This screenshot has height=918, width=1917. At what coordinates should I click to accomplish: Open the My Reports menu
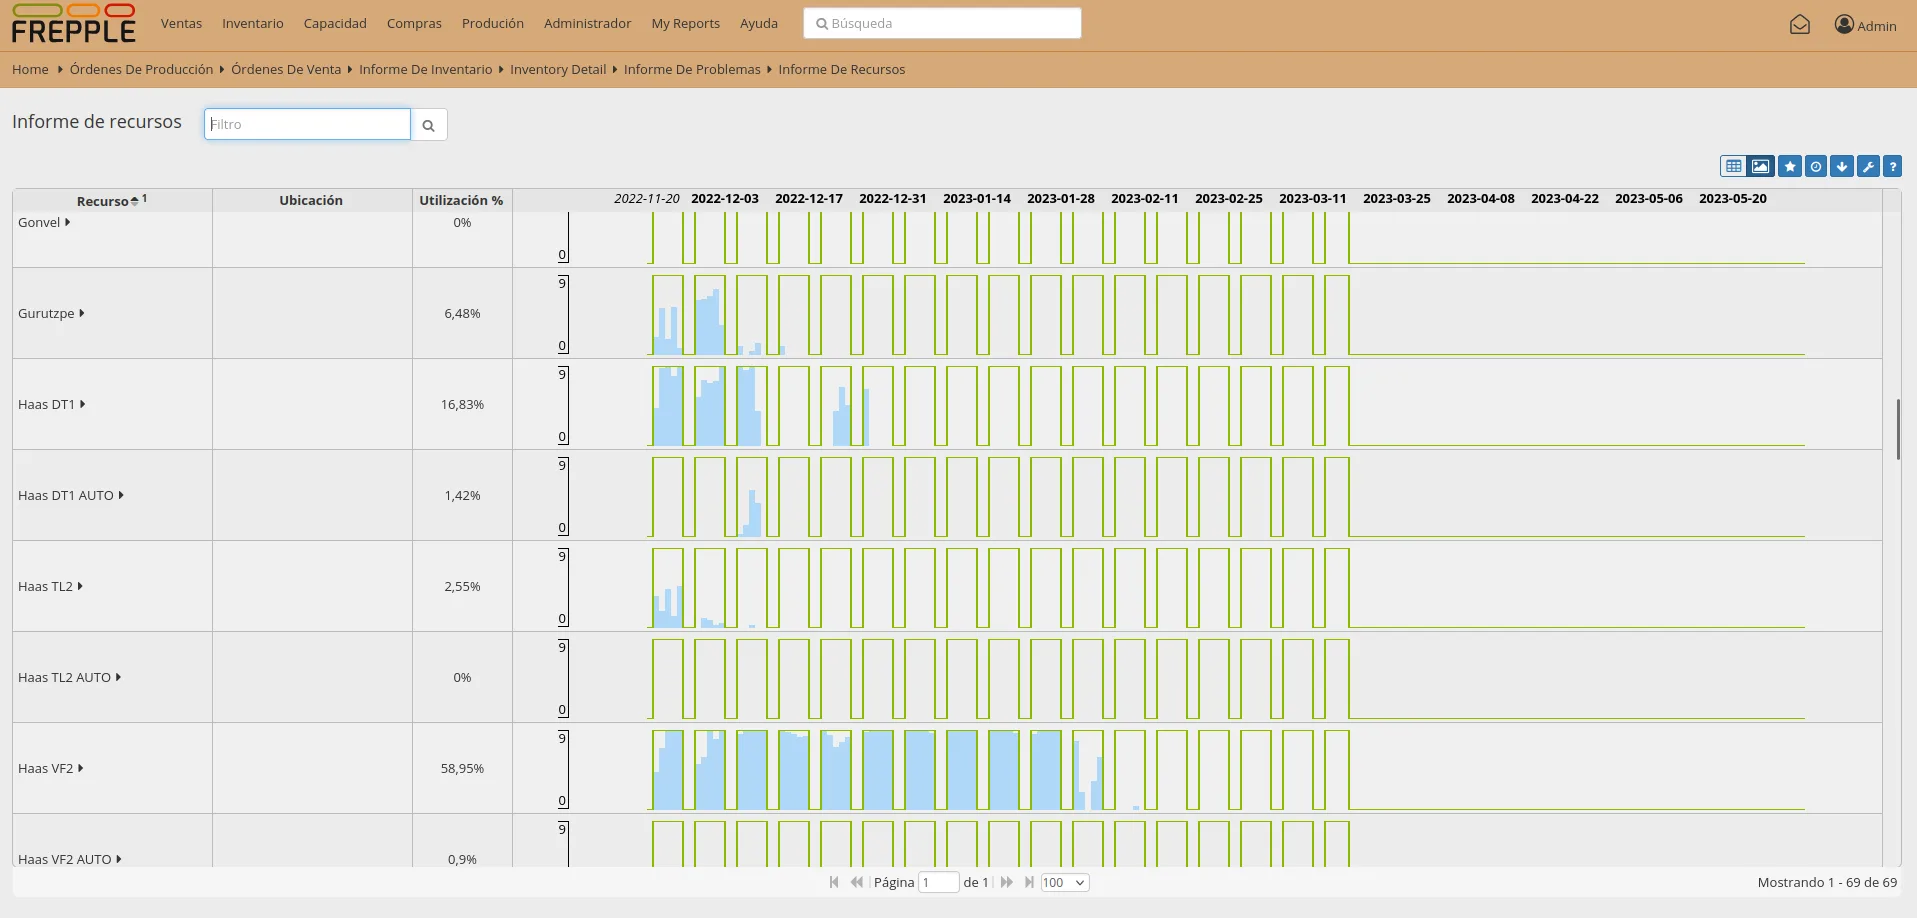coord(685,23)
